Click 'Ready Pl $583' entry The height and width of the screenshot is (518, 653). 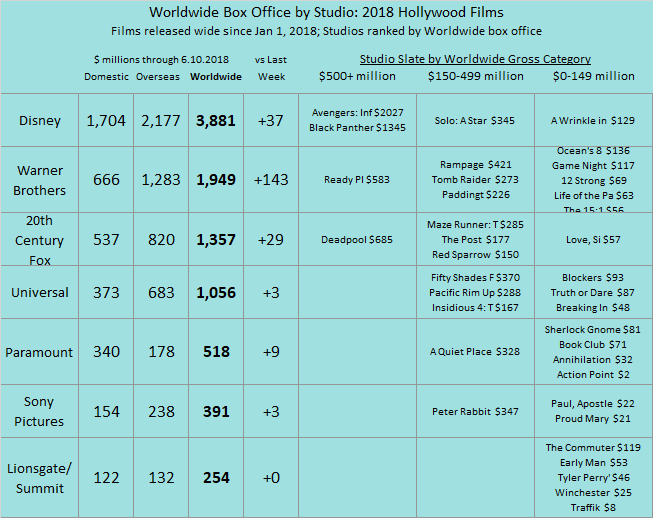pyautogui.click(x=357, y=180)
